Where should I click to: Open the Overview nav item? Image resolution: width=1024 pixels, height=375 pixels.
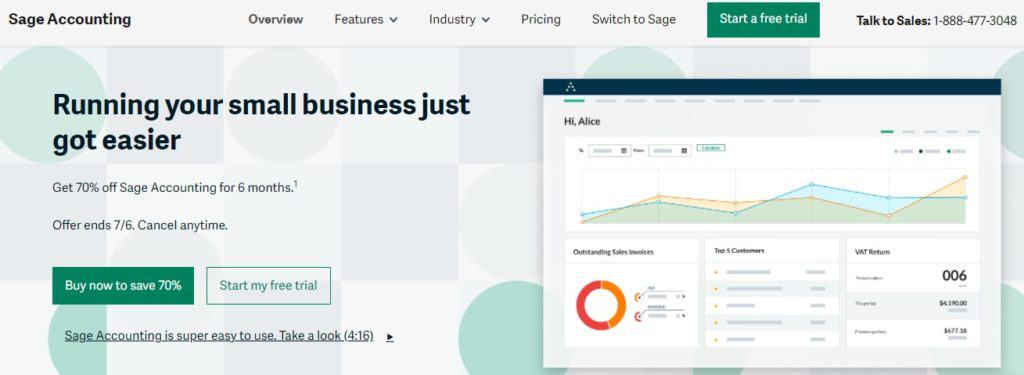coord(276,20)
